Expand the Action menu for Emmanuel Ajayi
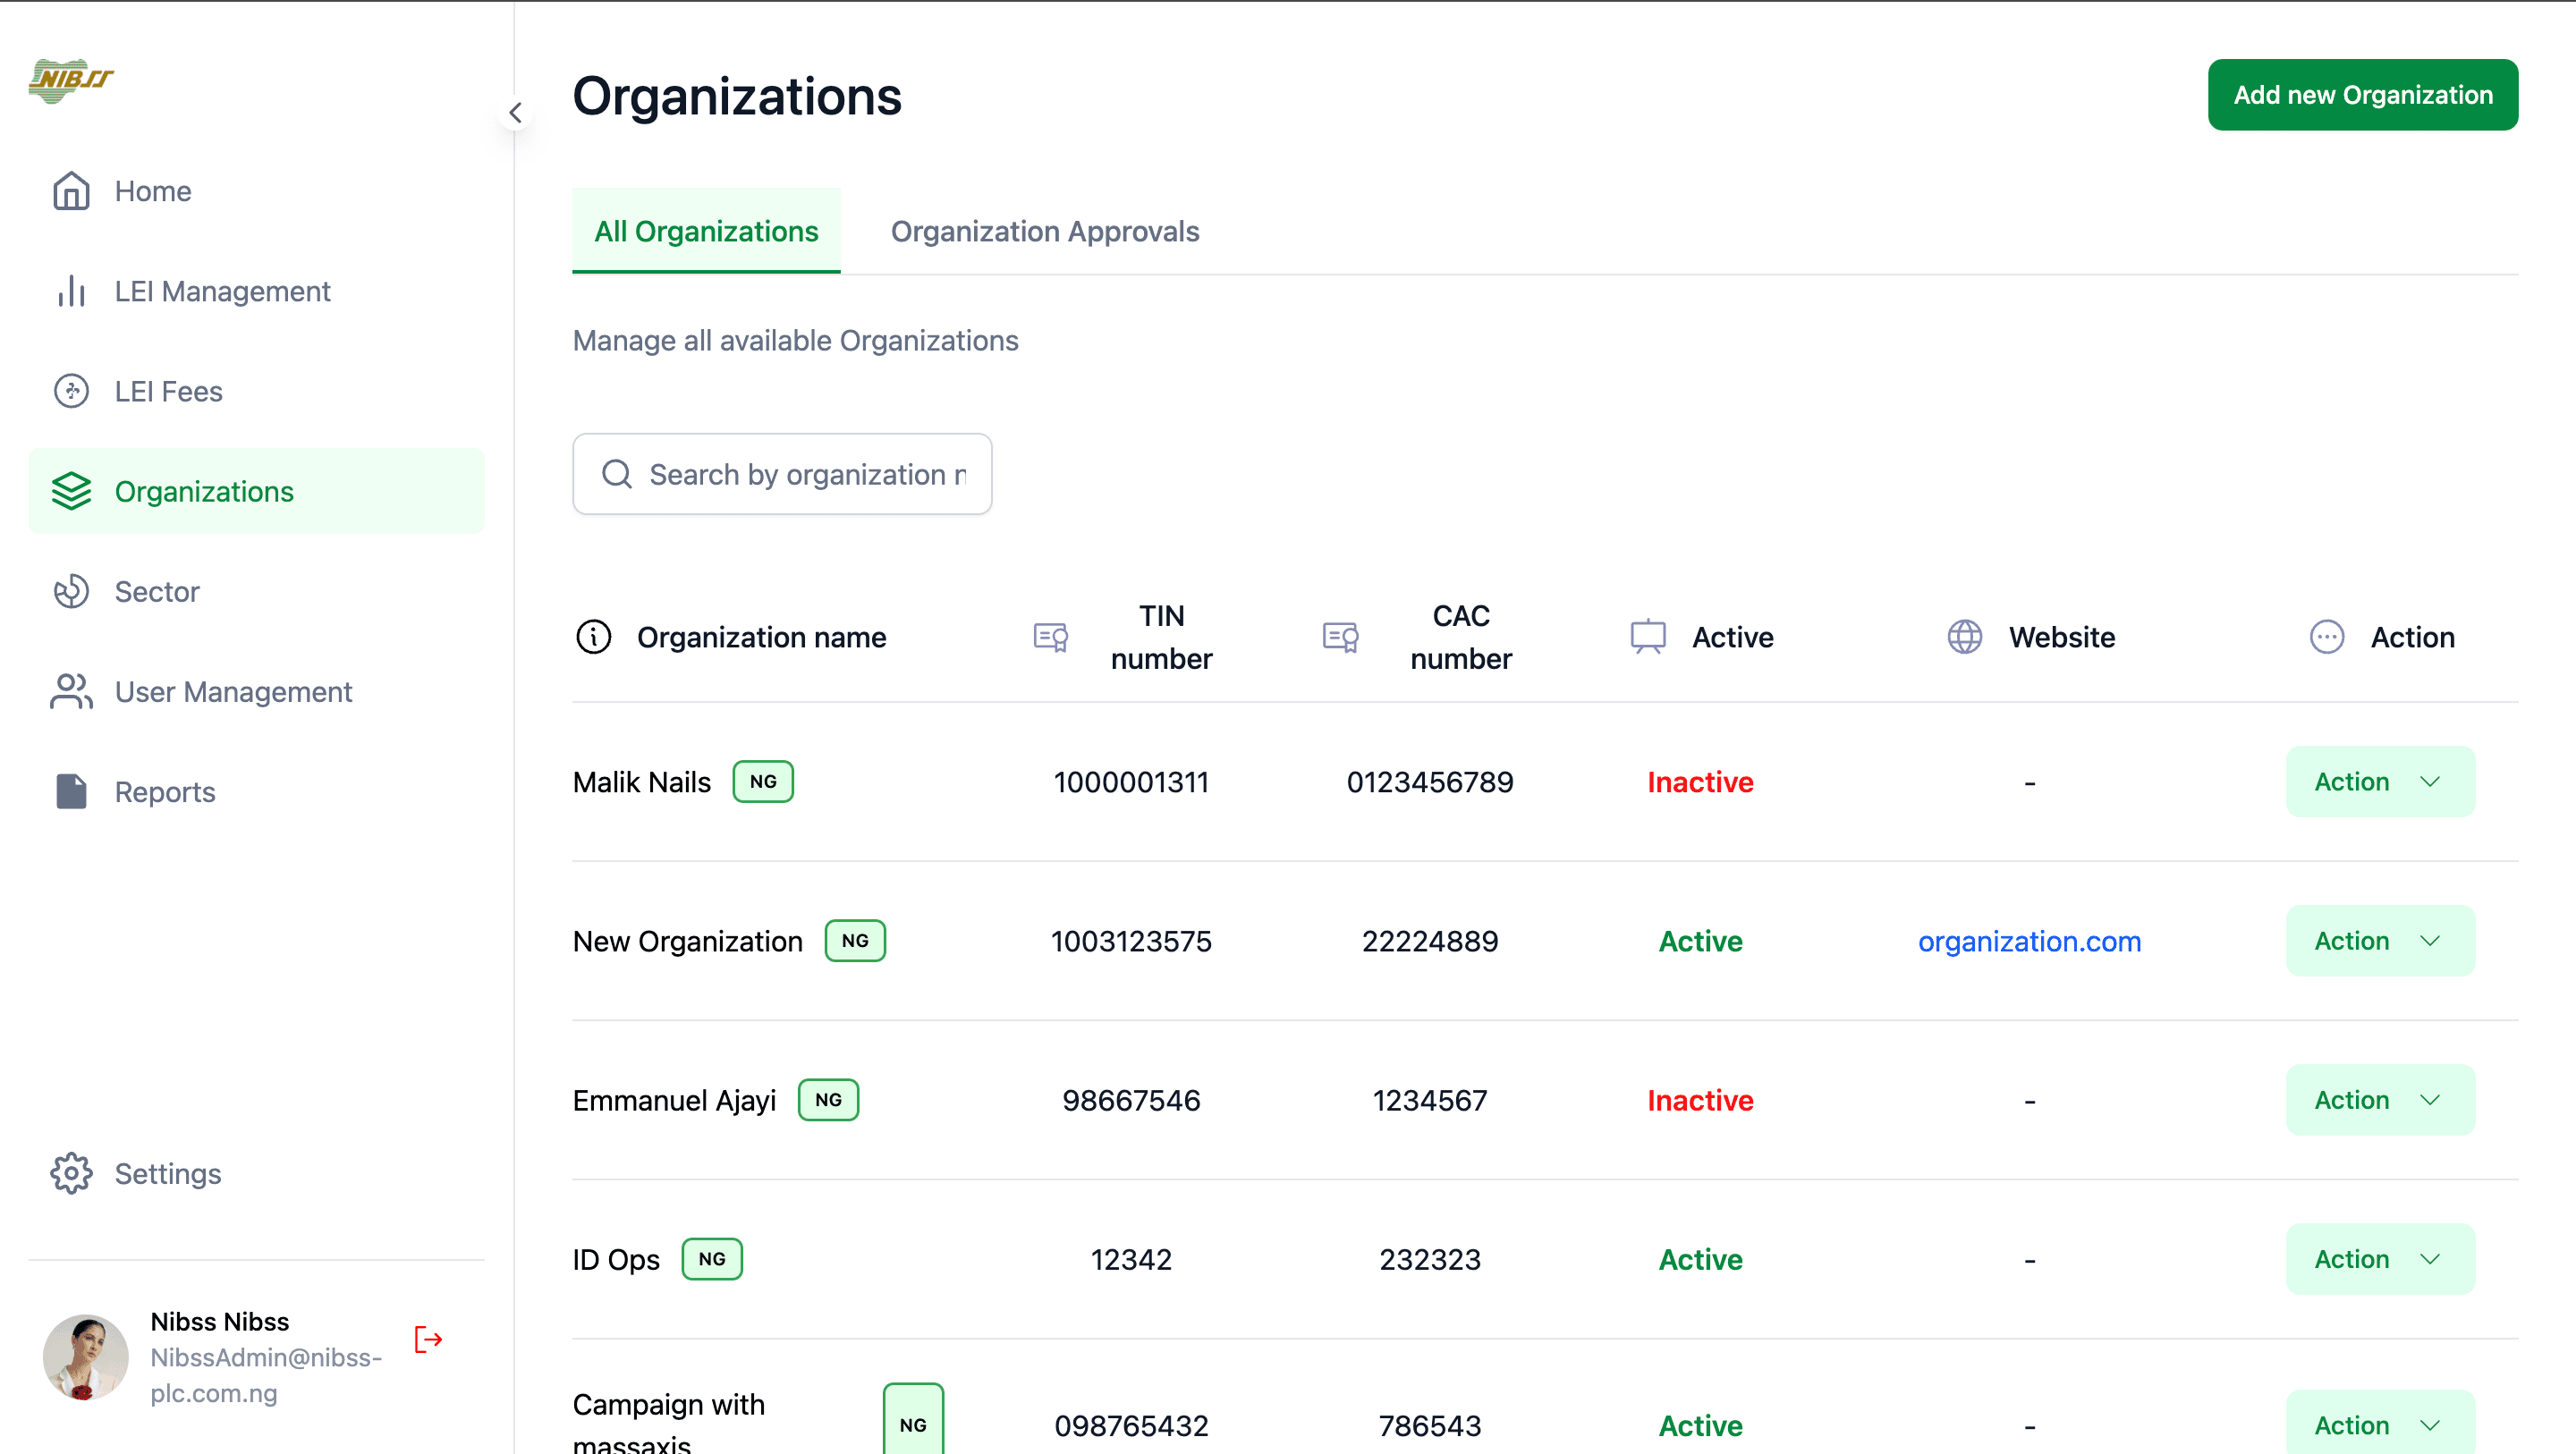This screenshot has height=1454, width=2576. click(x=2380, y=1100)
